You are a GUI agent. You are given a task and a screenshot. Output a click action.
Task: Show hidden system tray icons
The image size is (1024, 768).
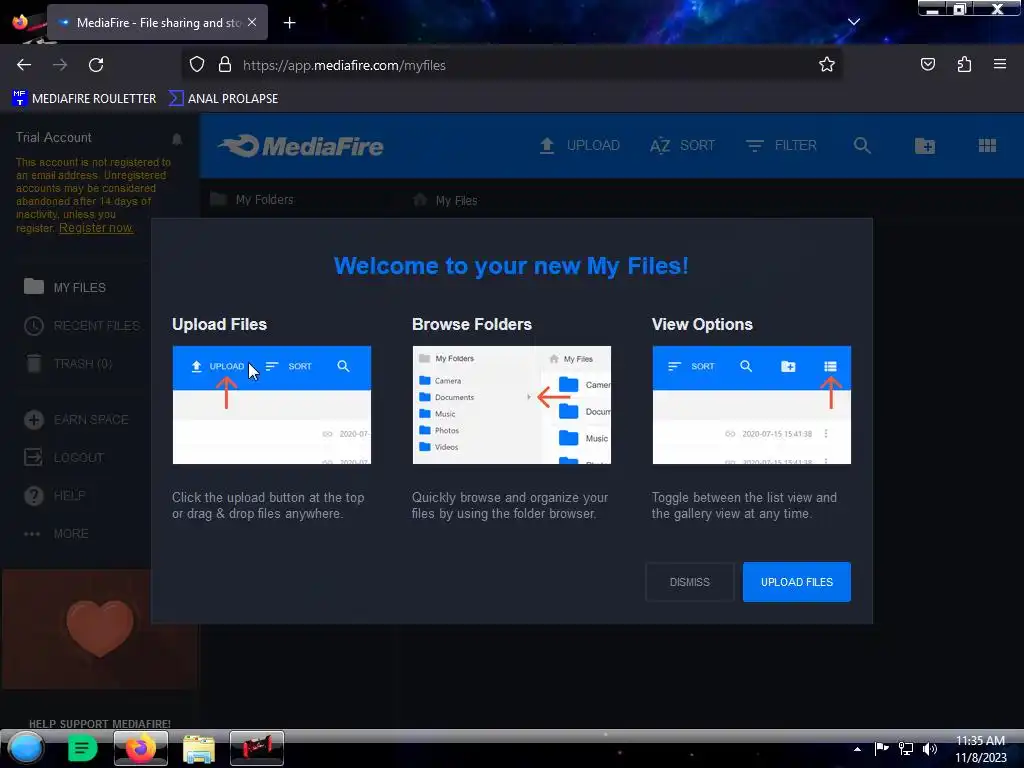(857, 749)
